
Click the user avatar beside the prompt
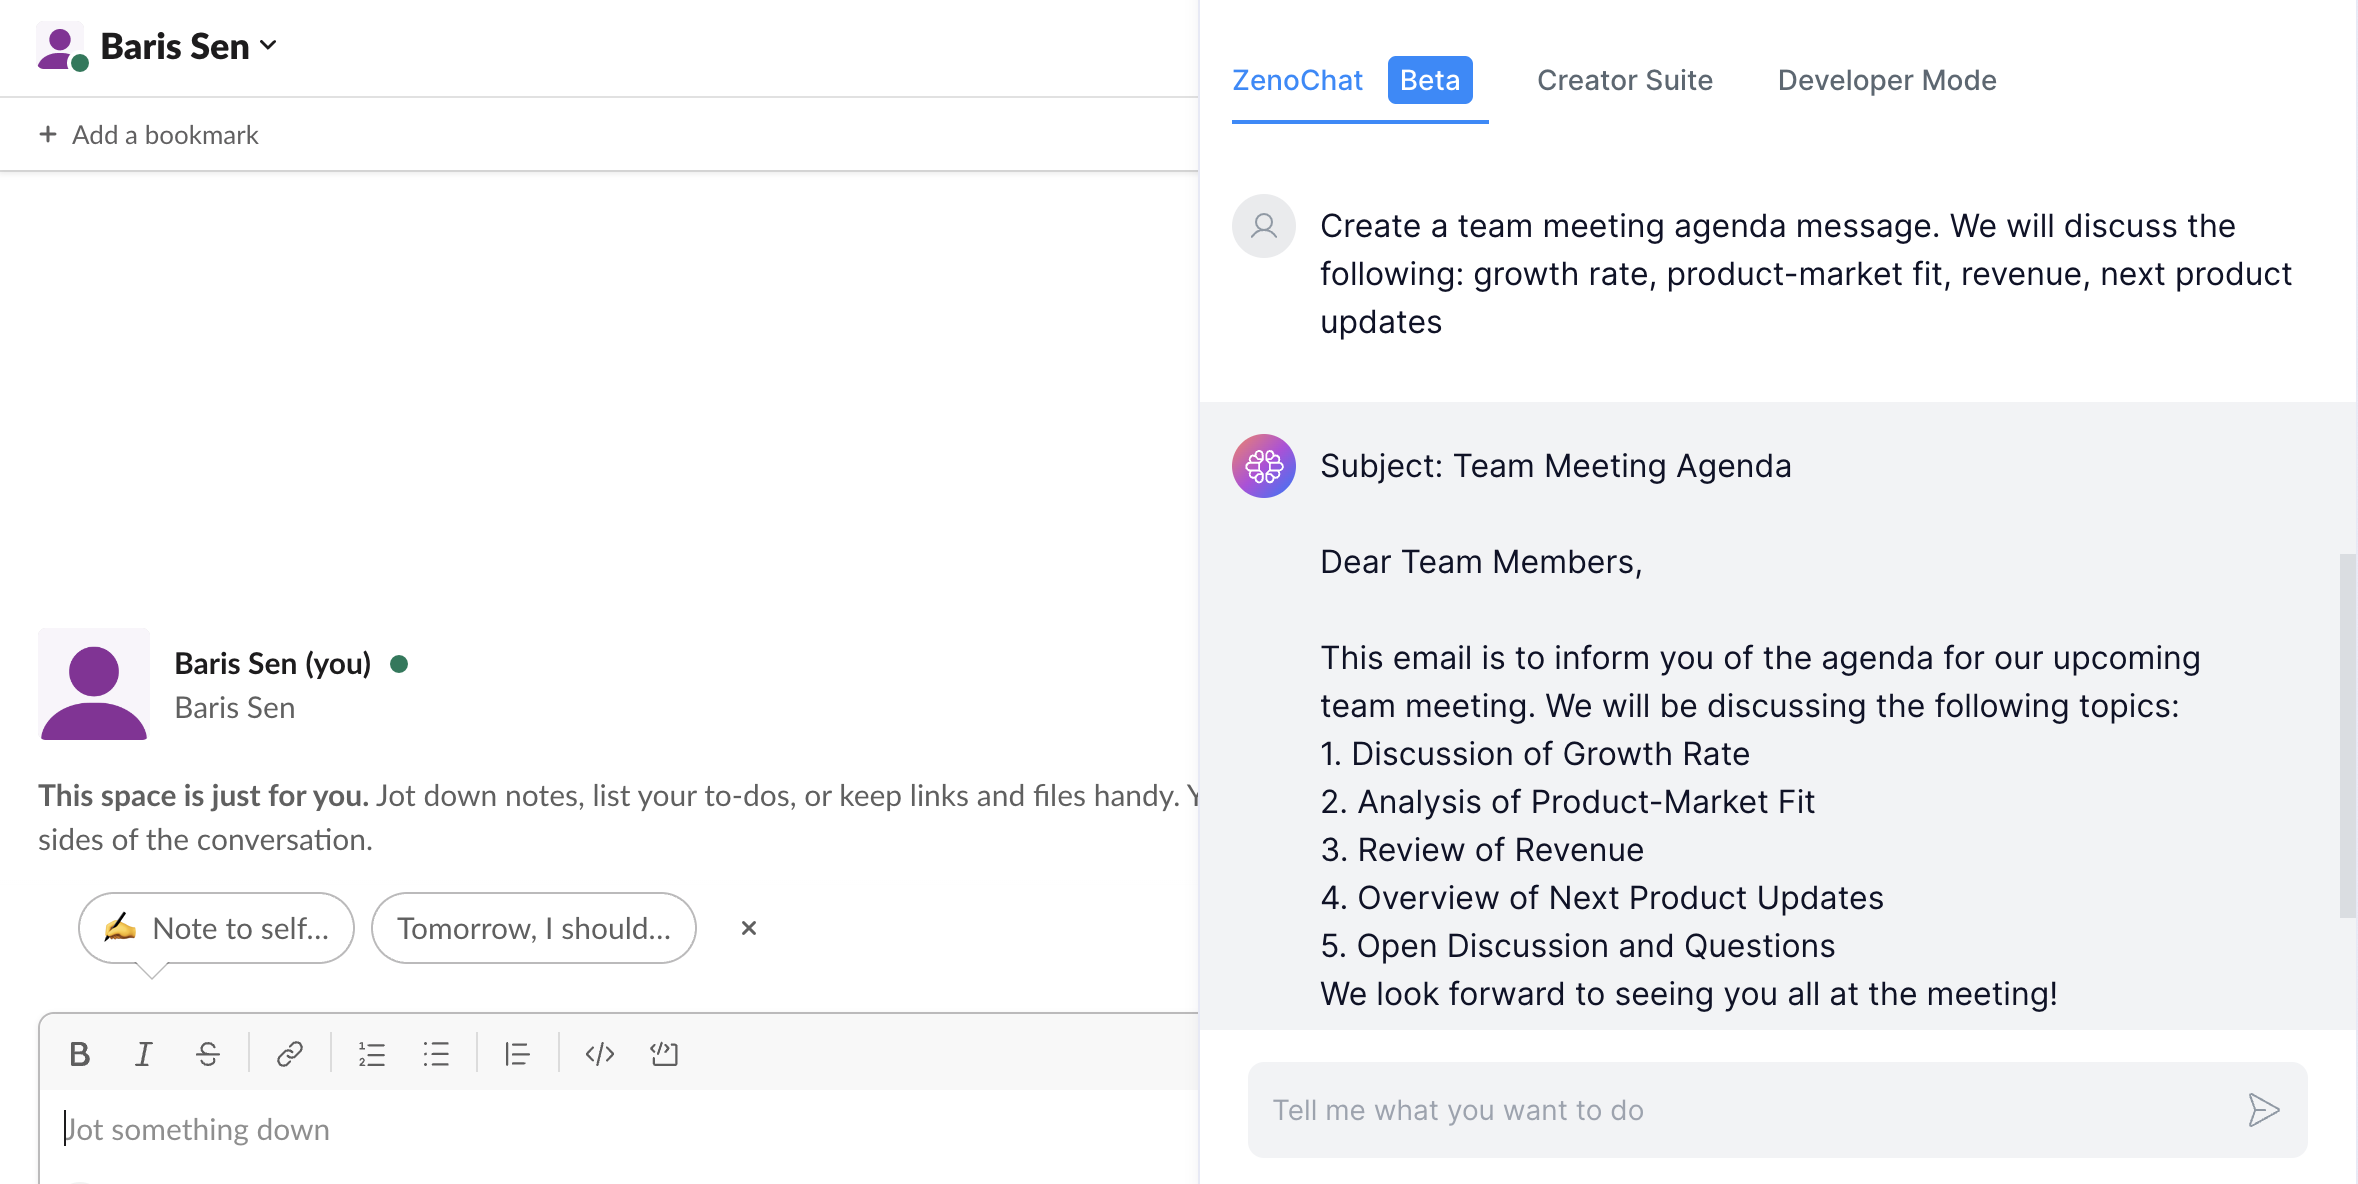pyautogui.click(x=1264, y=226)
